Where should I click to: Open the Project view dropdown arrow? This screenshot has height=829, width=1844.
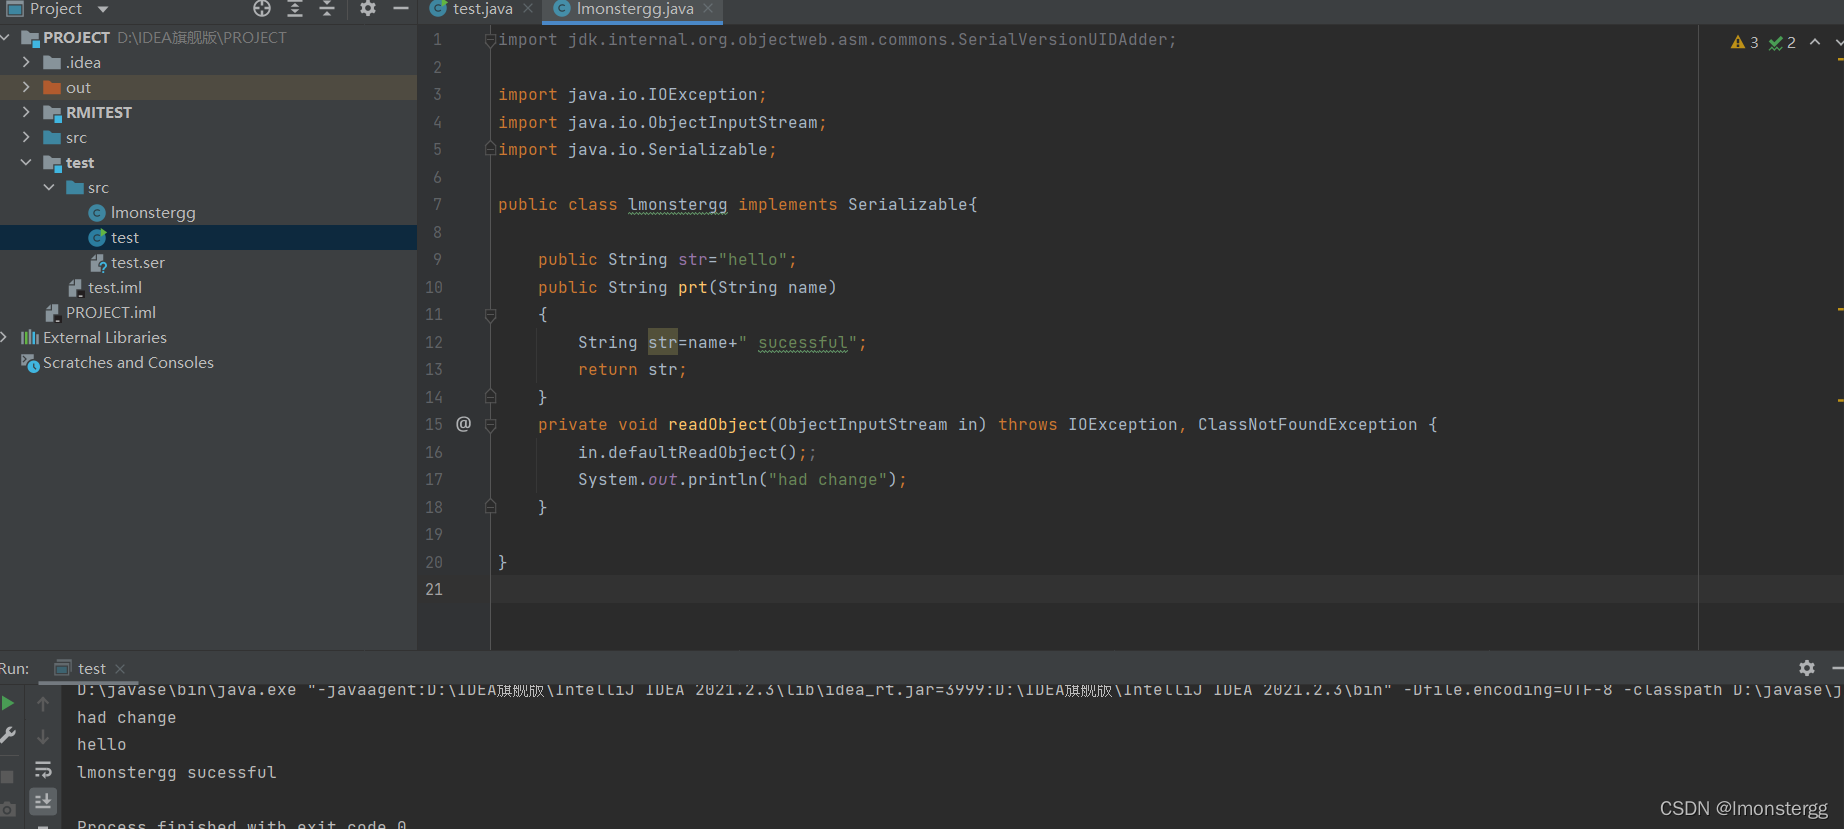point(102,9)
